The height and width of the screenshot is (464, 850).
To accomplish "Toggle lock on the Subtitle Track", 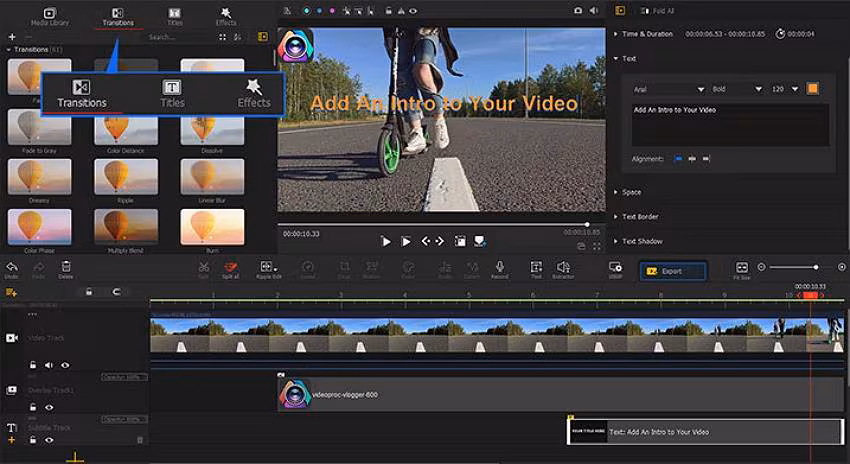I will [33, 440].
